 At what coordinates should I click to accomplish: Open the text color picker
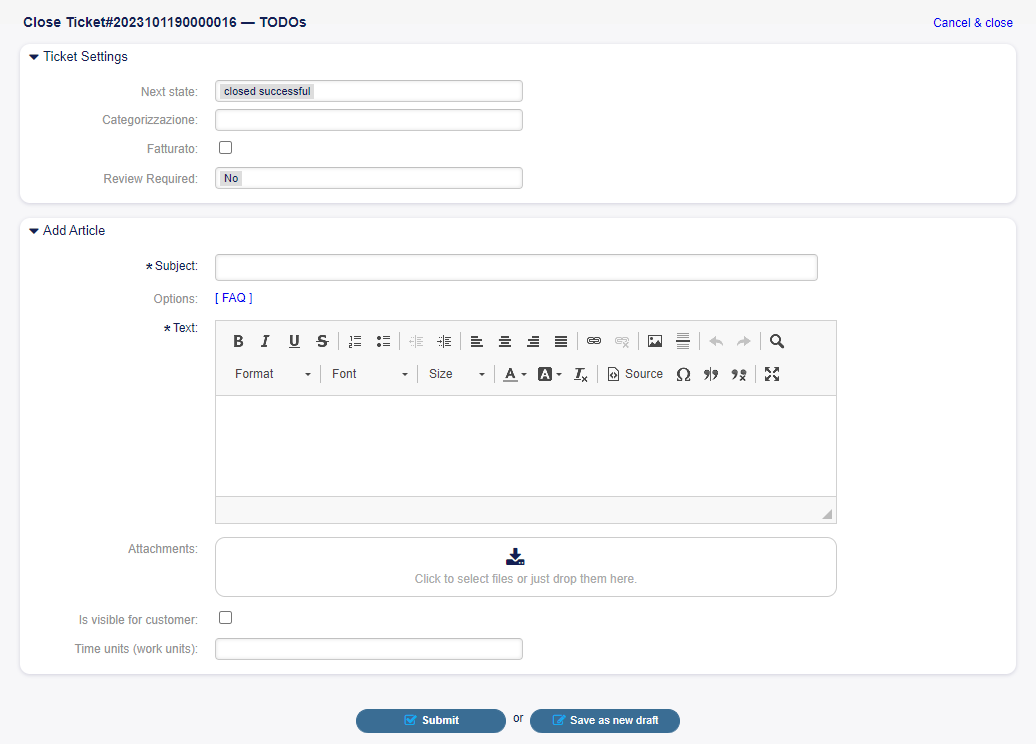[x=514, y=374]
